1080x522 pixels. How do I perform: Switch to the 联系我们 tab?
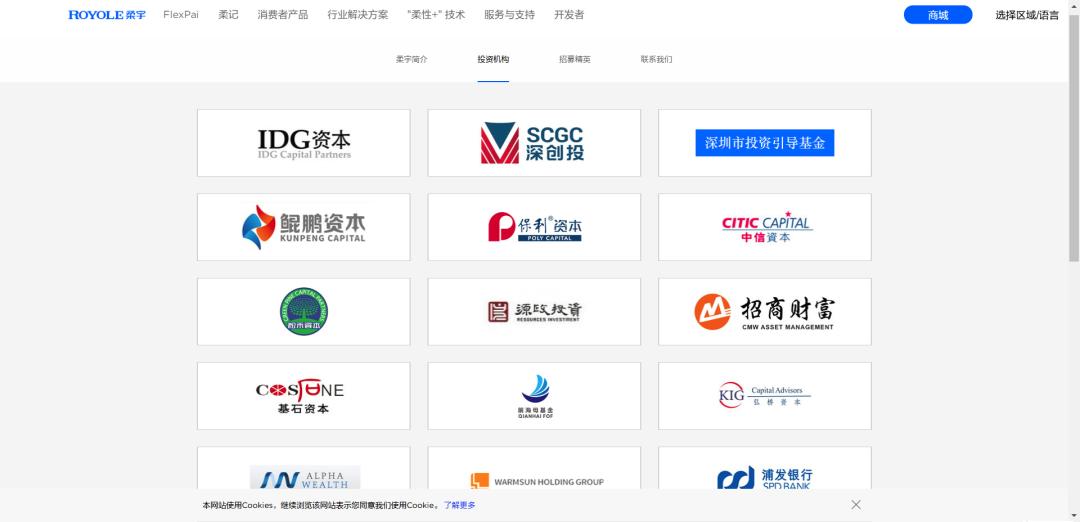click(x=656, y=59)
